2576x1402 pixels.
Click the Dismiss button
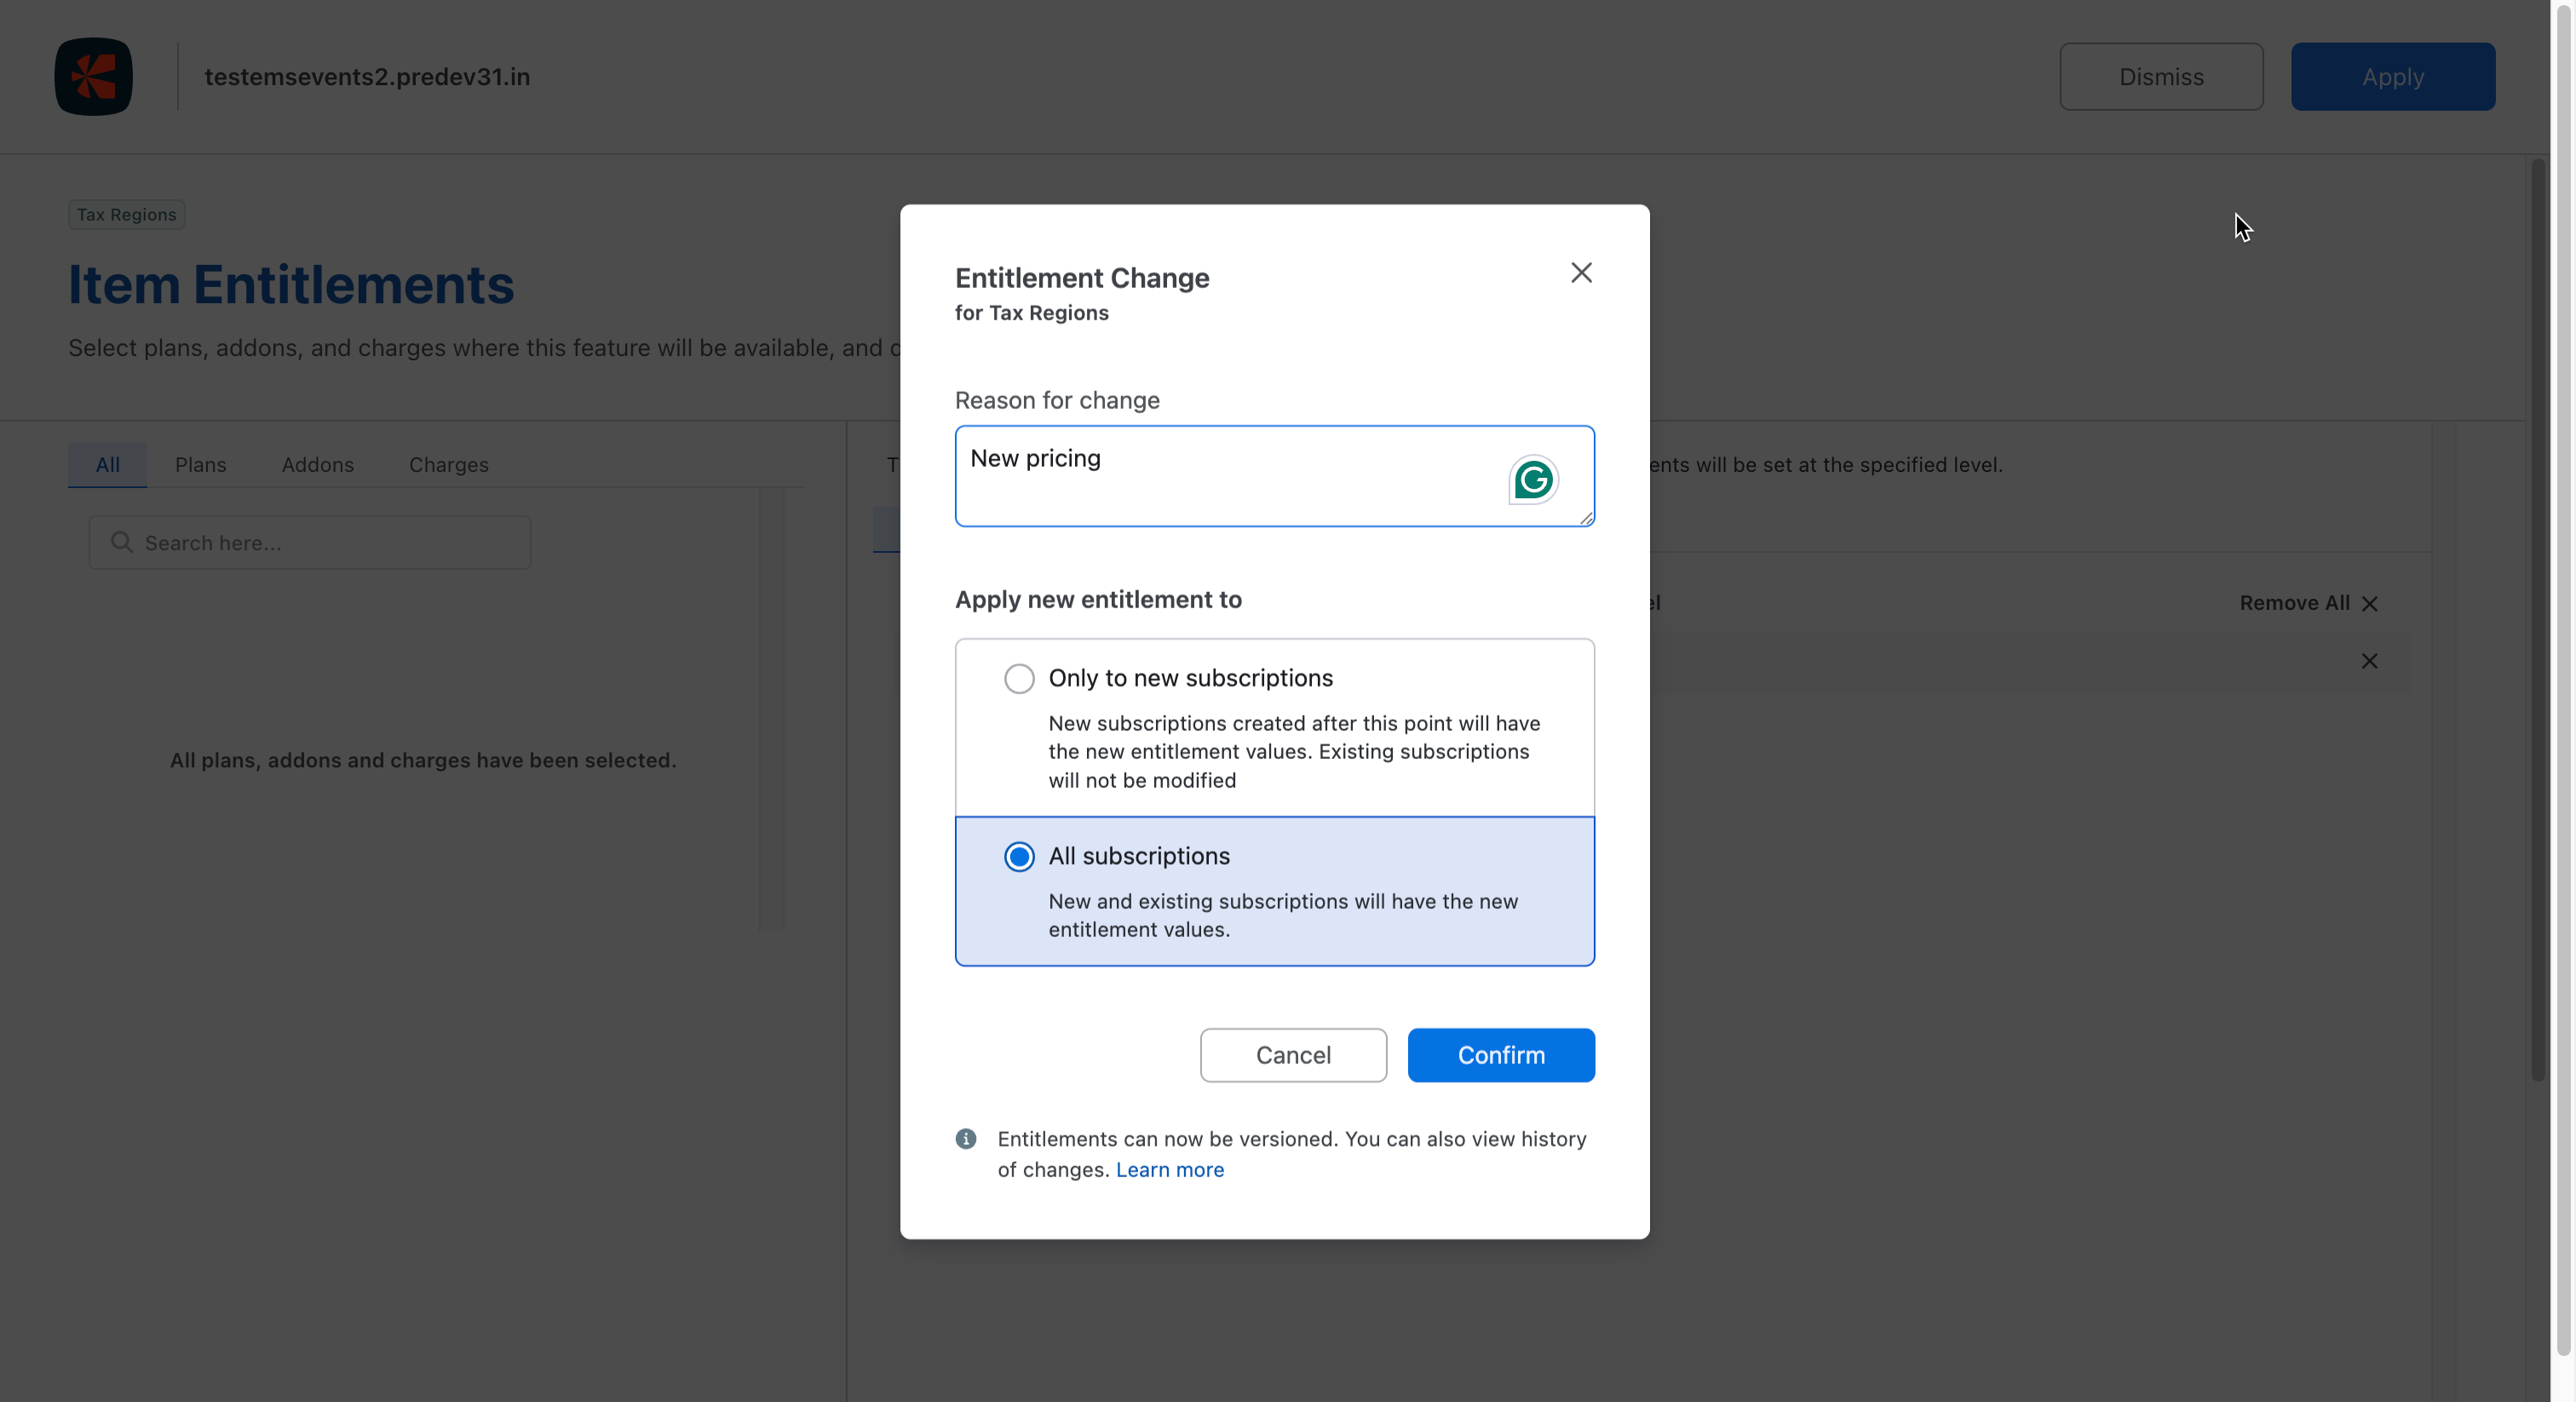click(x=2160, y=77)
